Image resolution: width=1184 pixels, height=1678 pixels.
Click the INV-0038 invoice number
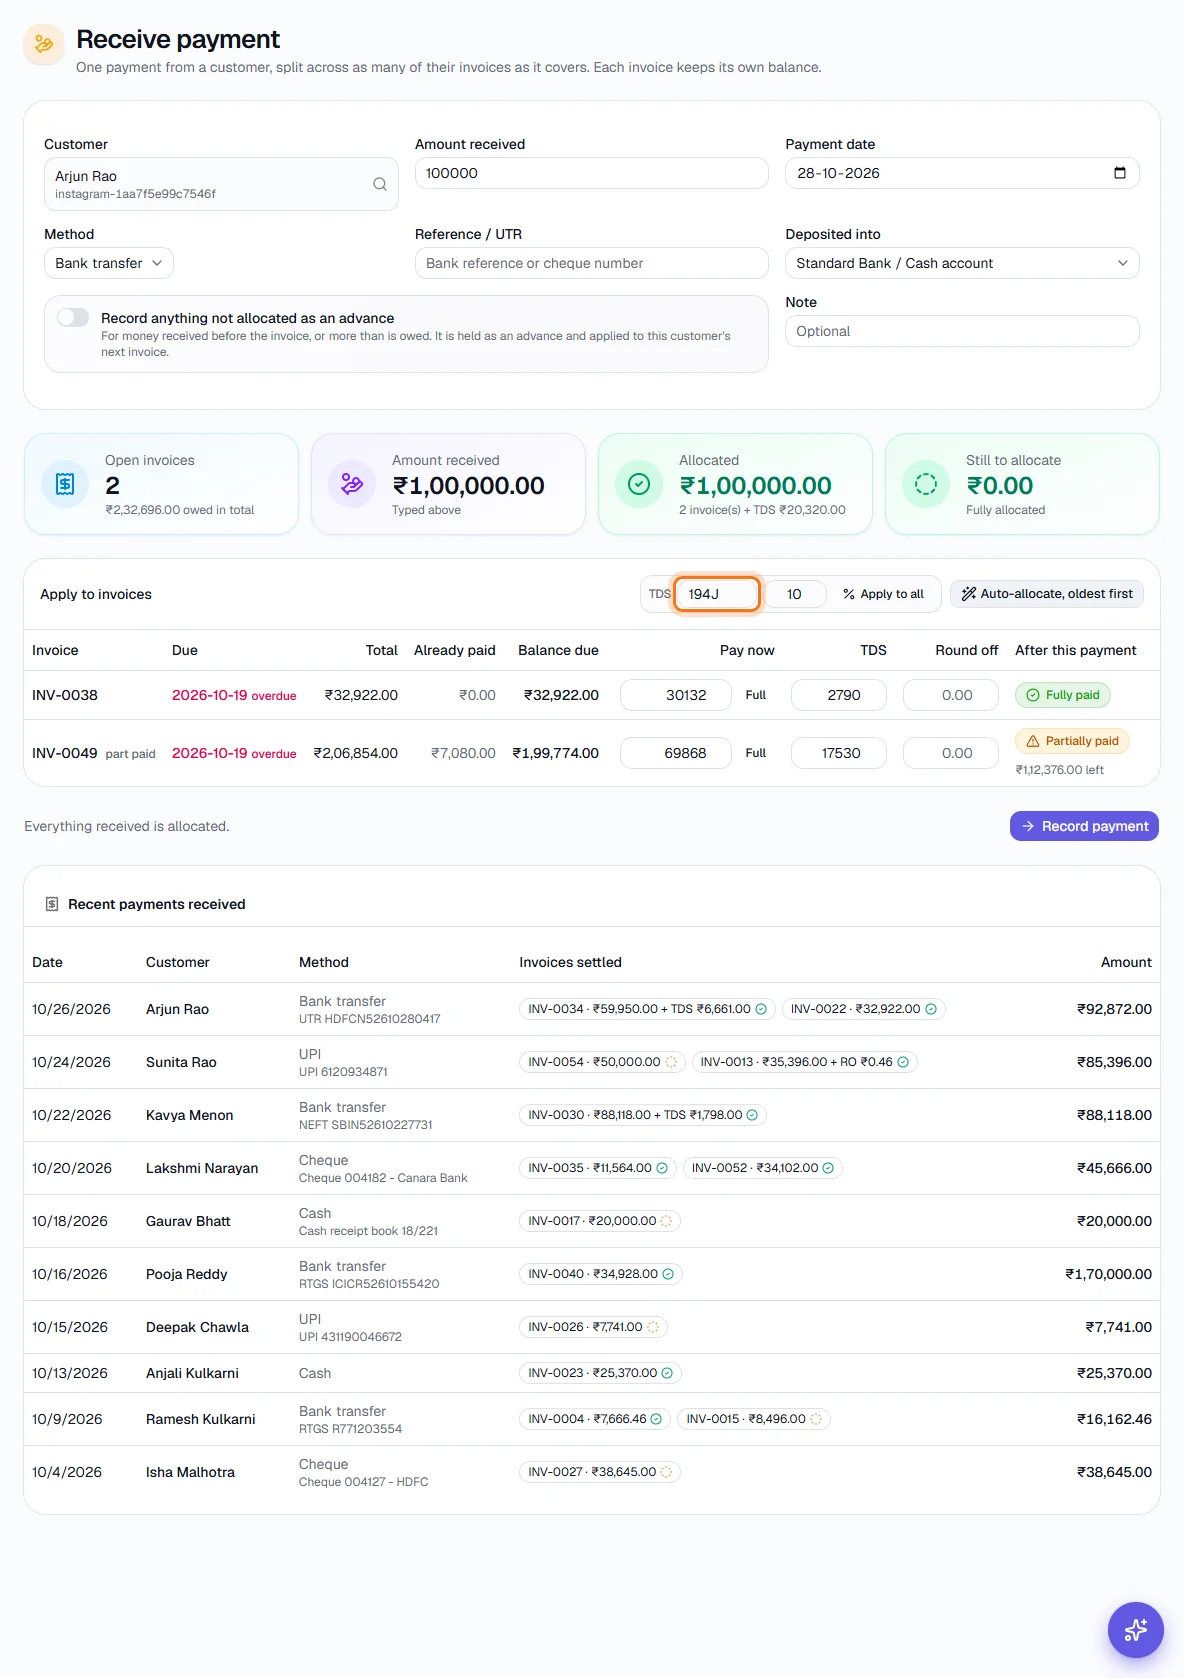click(x=65, y=695)
